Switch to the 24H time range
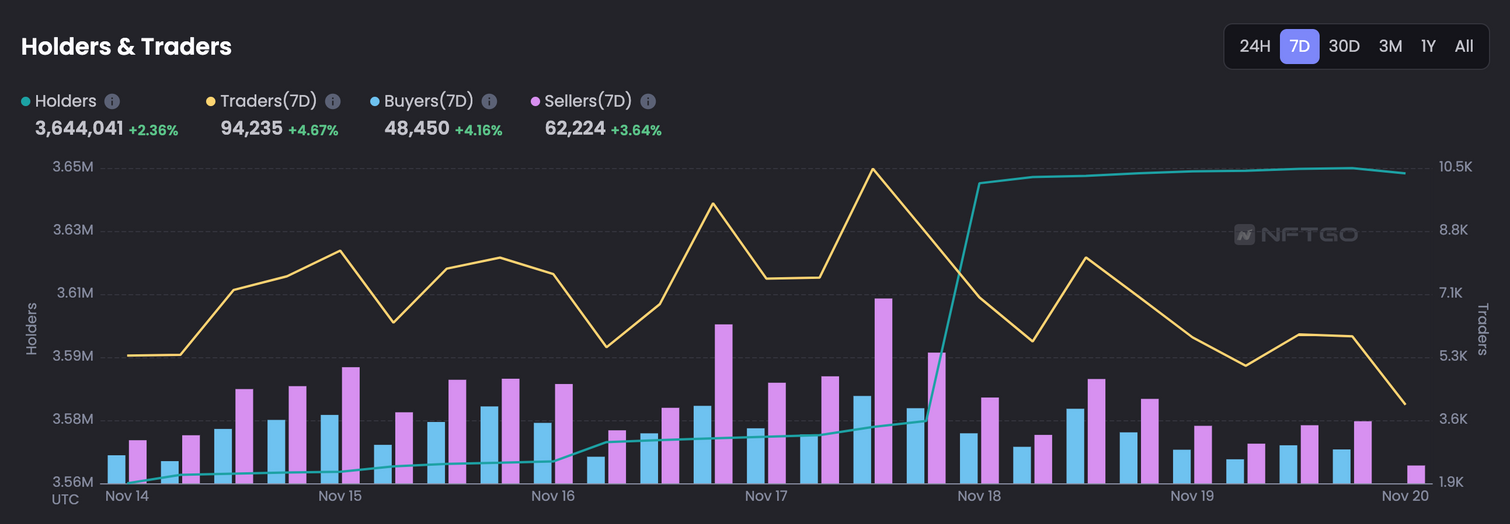The image size is (1510, 524). [x=1254, y=46]
